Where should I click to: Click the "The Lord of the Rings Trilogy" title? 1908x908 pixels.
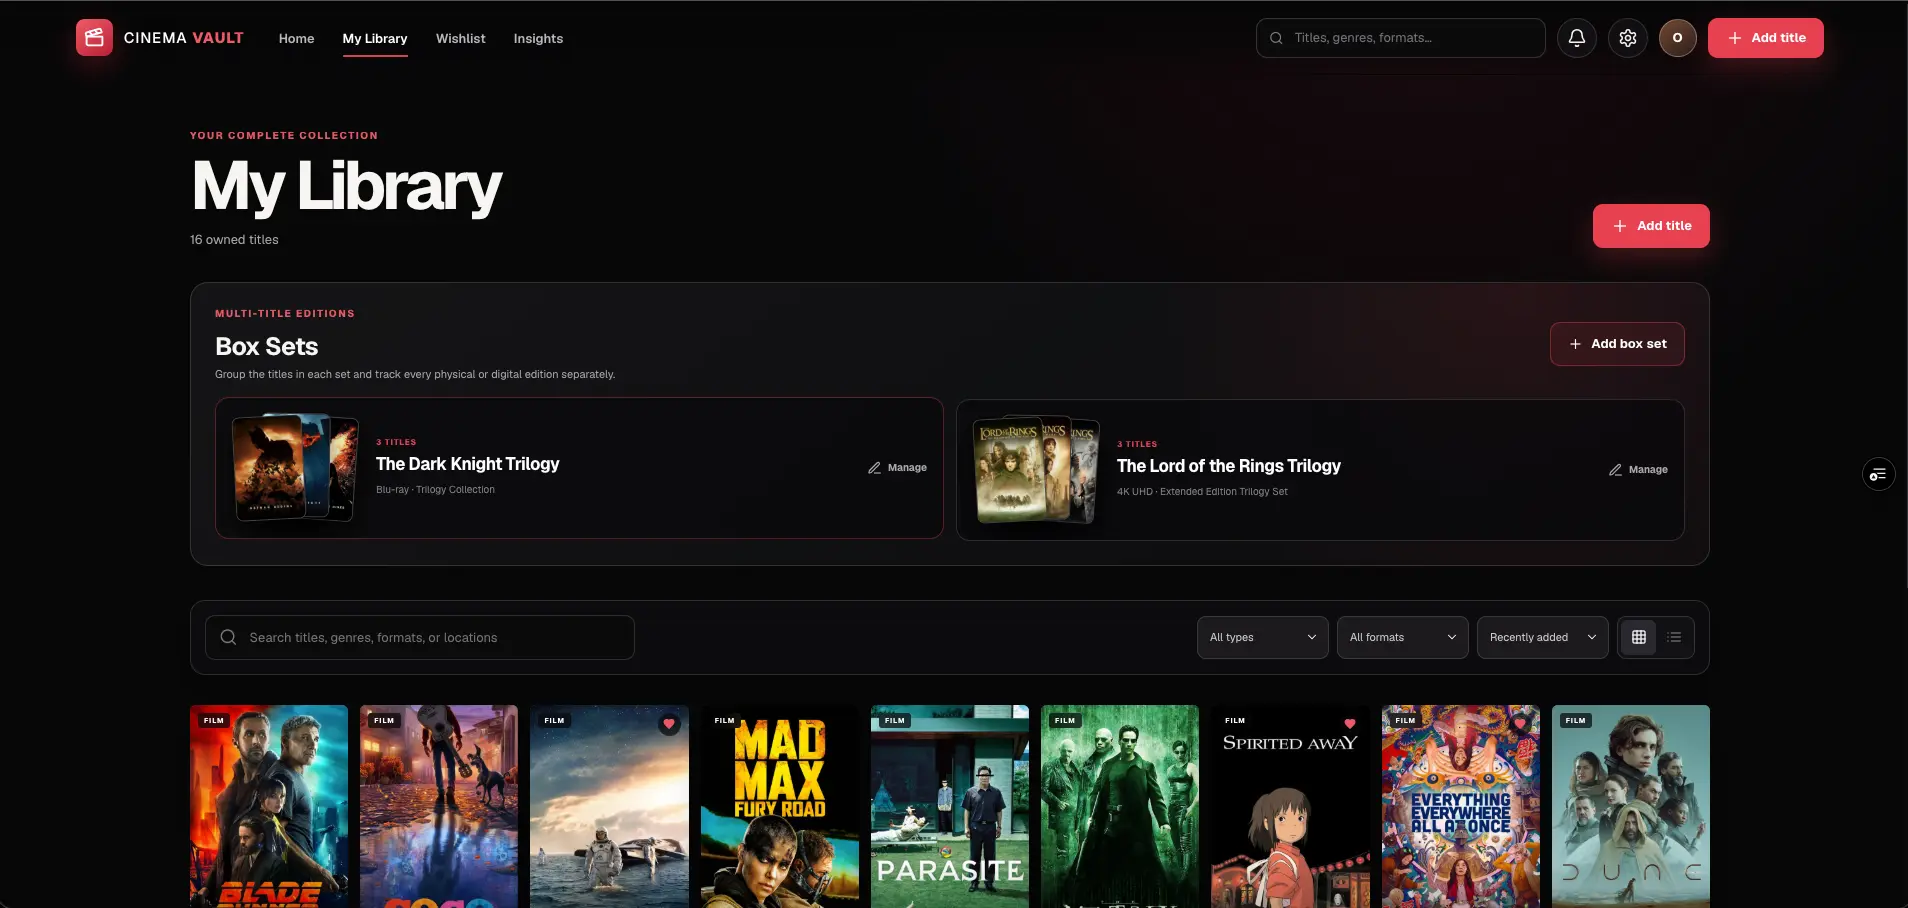(1229, 466)
